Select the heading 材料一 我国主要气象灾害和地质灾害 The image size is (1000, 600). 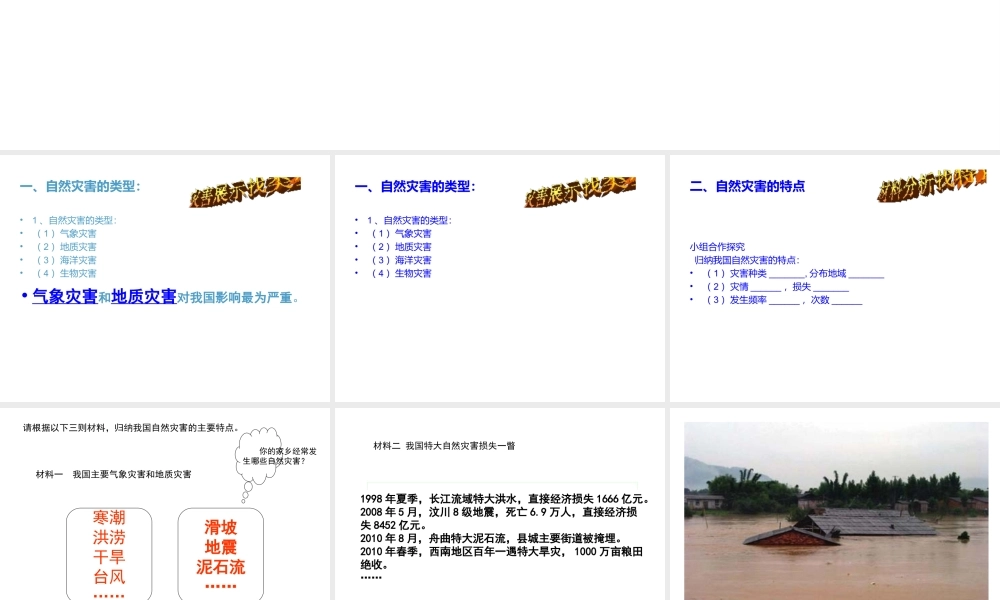[114, 474]
